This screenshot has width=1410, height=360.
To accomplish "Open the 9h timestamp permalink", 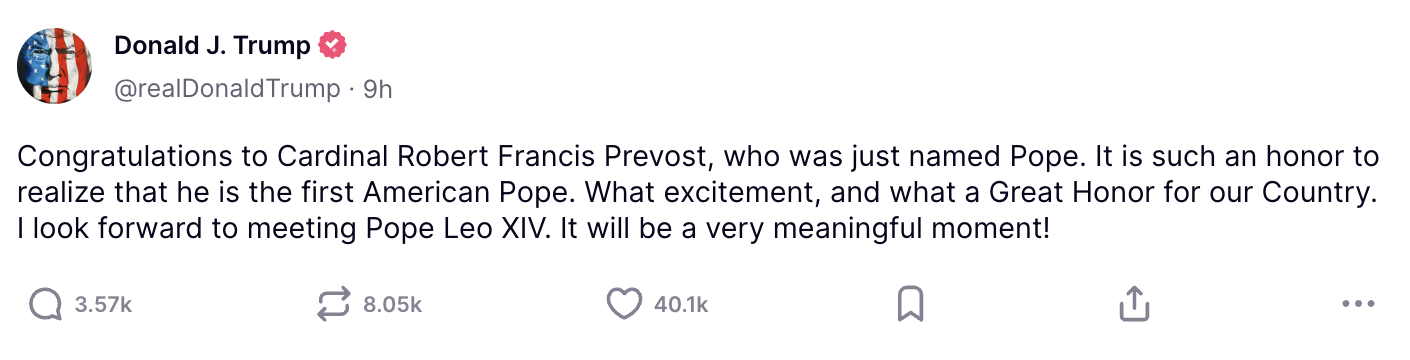I will click(377, 89).
